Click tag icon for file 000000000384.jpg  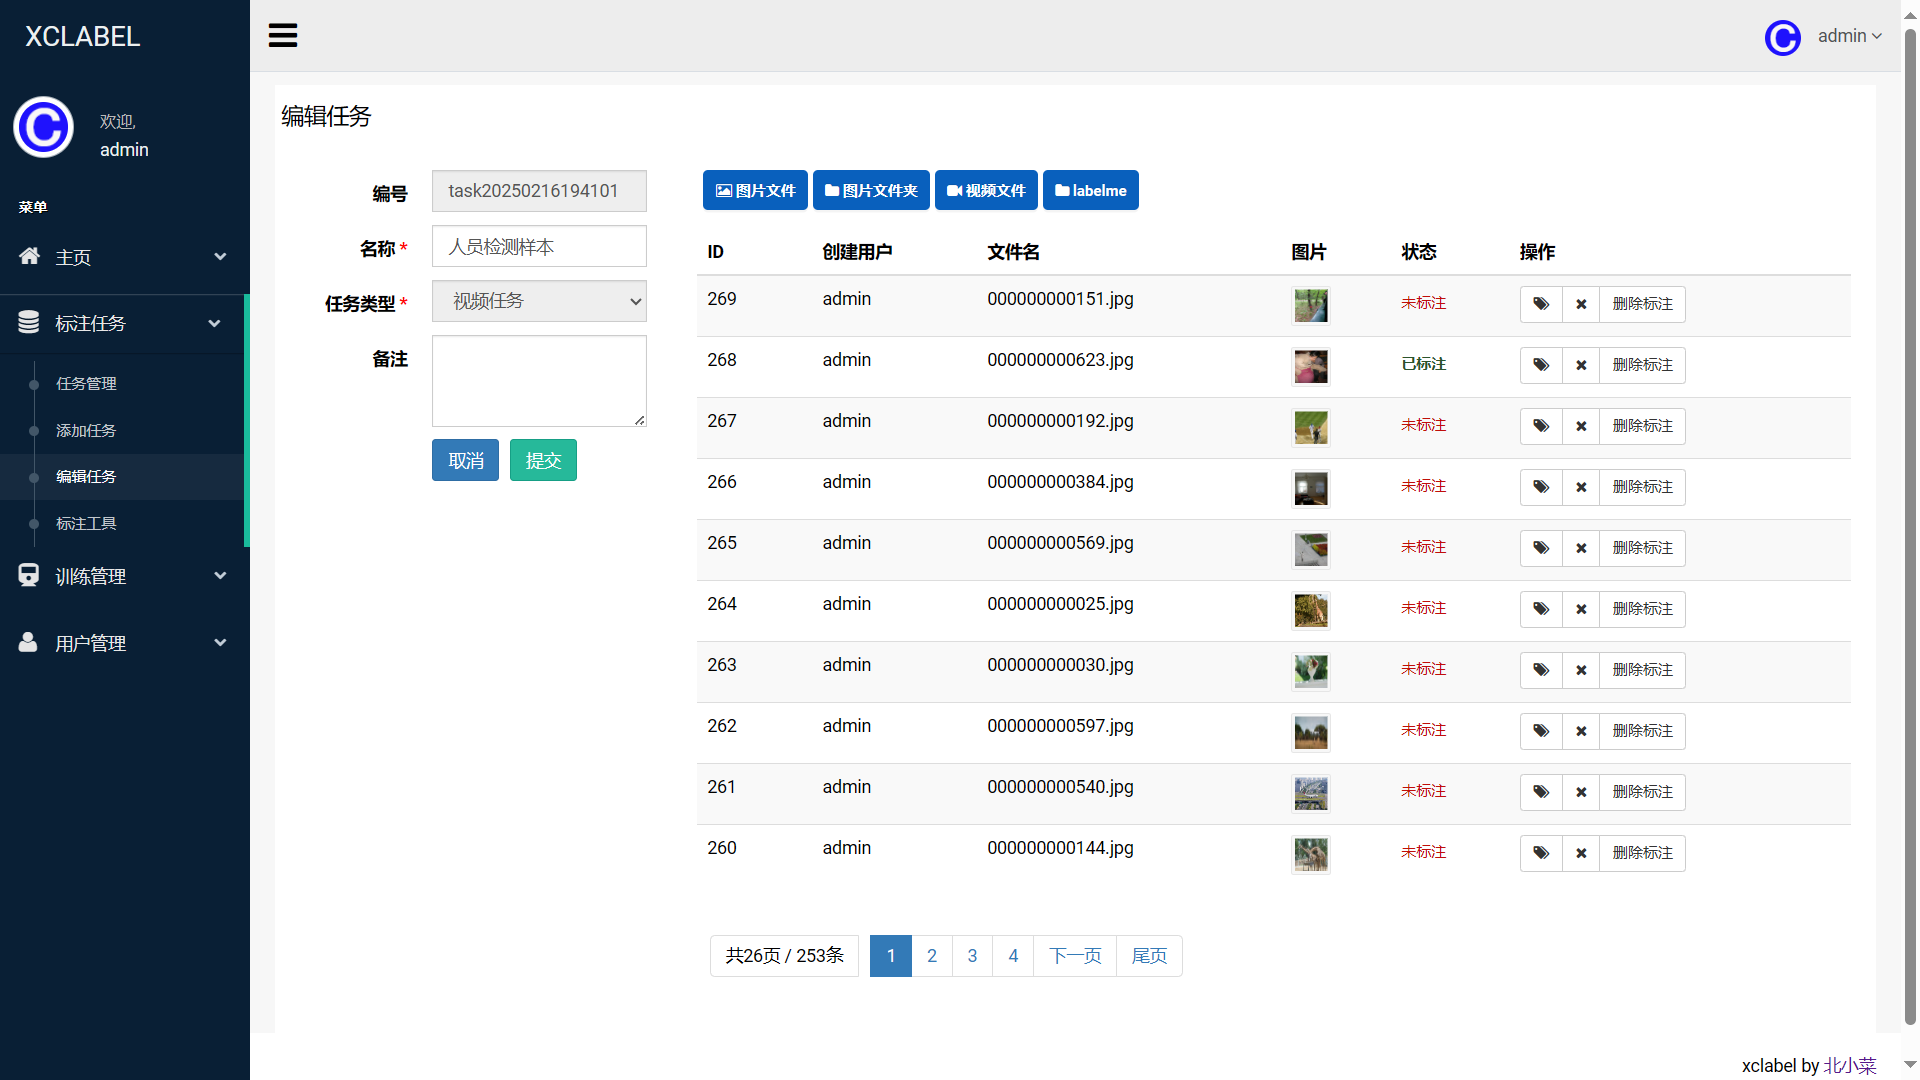pyautogui.click(x=1541, y=487)
